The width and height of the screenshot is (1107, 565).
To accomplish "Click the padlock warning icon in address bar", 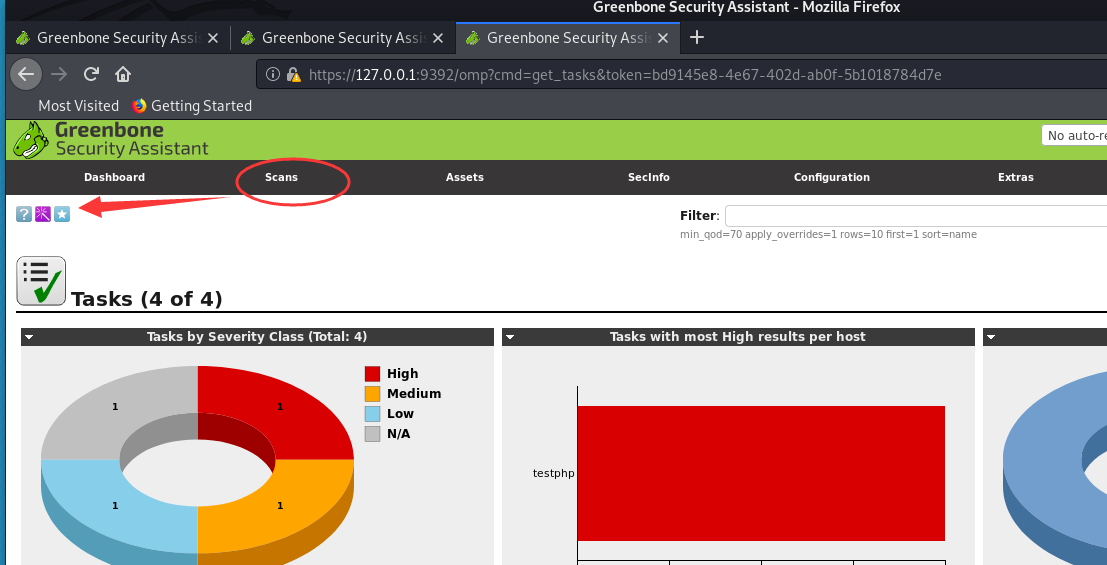I will click(294, 74).
